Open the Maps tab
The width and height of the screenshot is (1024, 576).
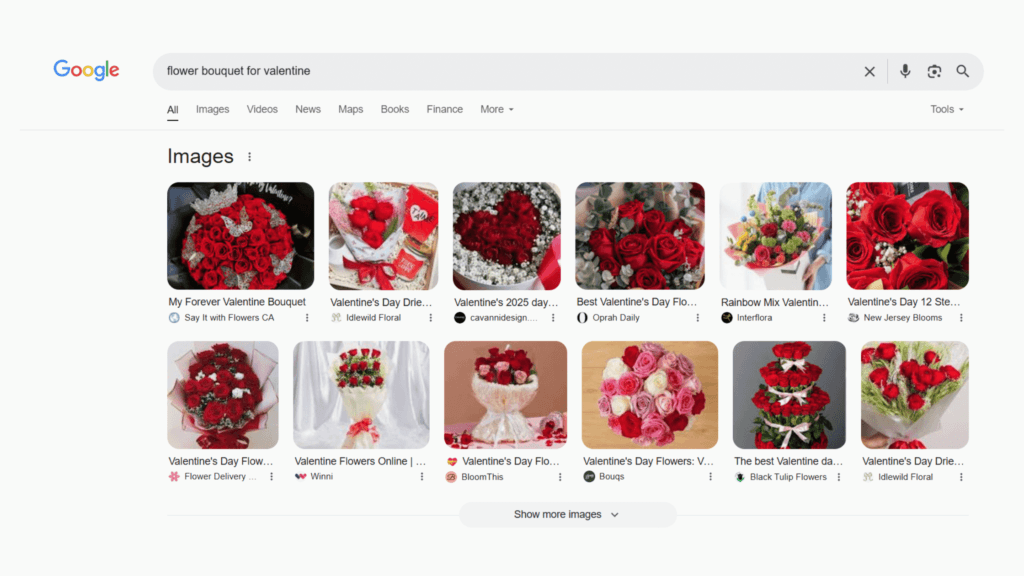click(x=351, y=109)
